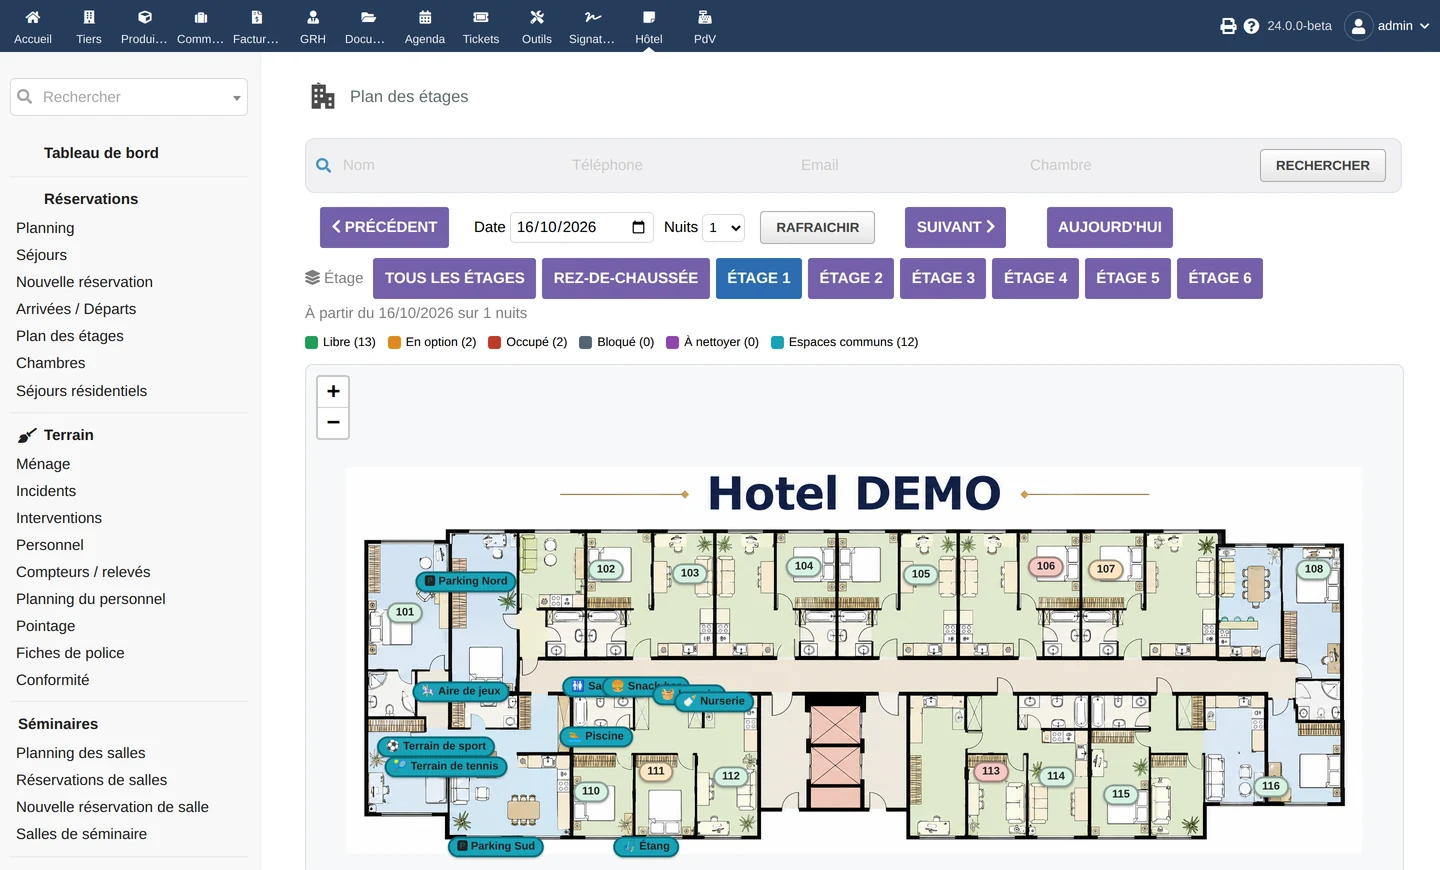Open the Tiers module

[89, 27]
